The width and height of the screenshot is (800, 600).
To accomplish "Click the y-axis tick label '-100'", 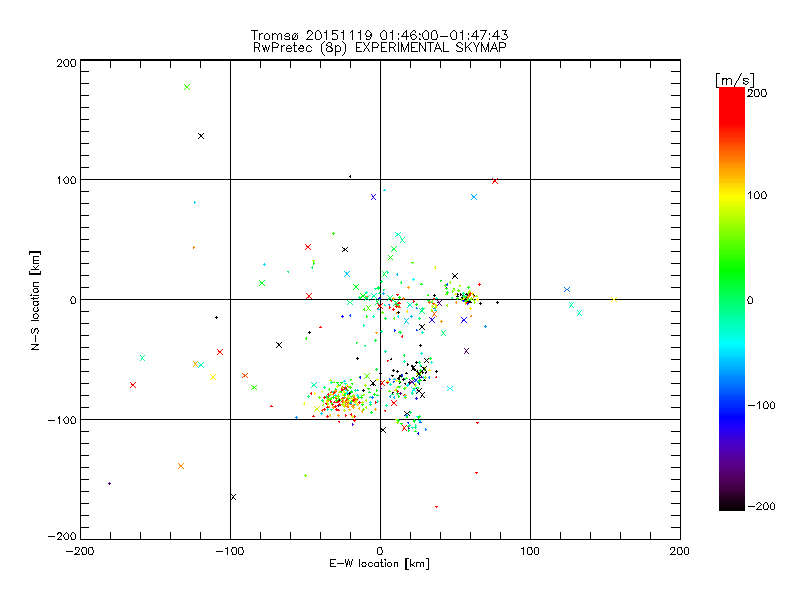I will point(62,420).
